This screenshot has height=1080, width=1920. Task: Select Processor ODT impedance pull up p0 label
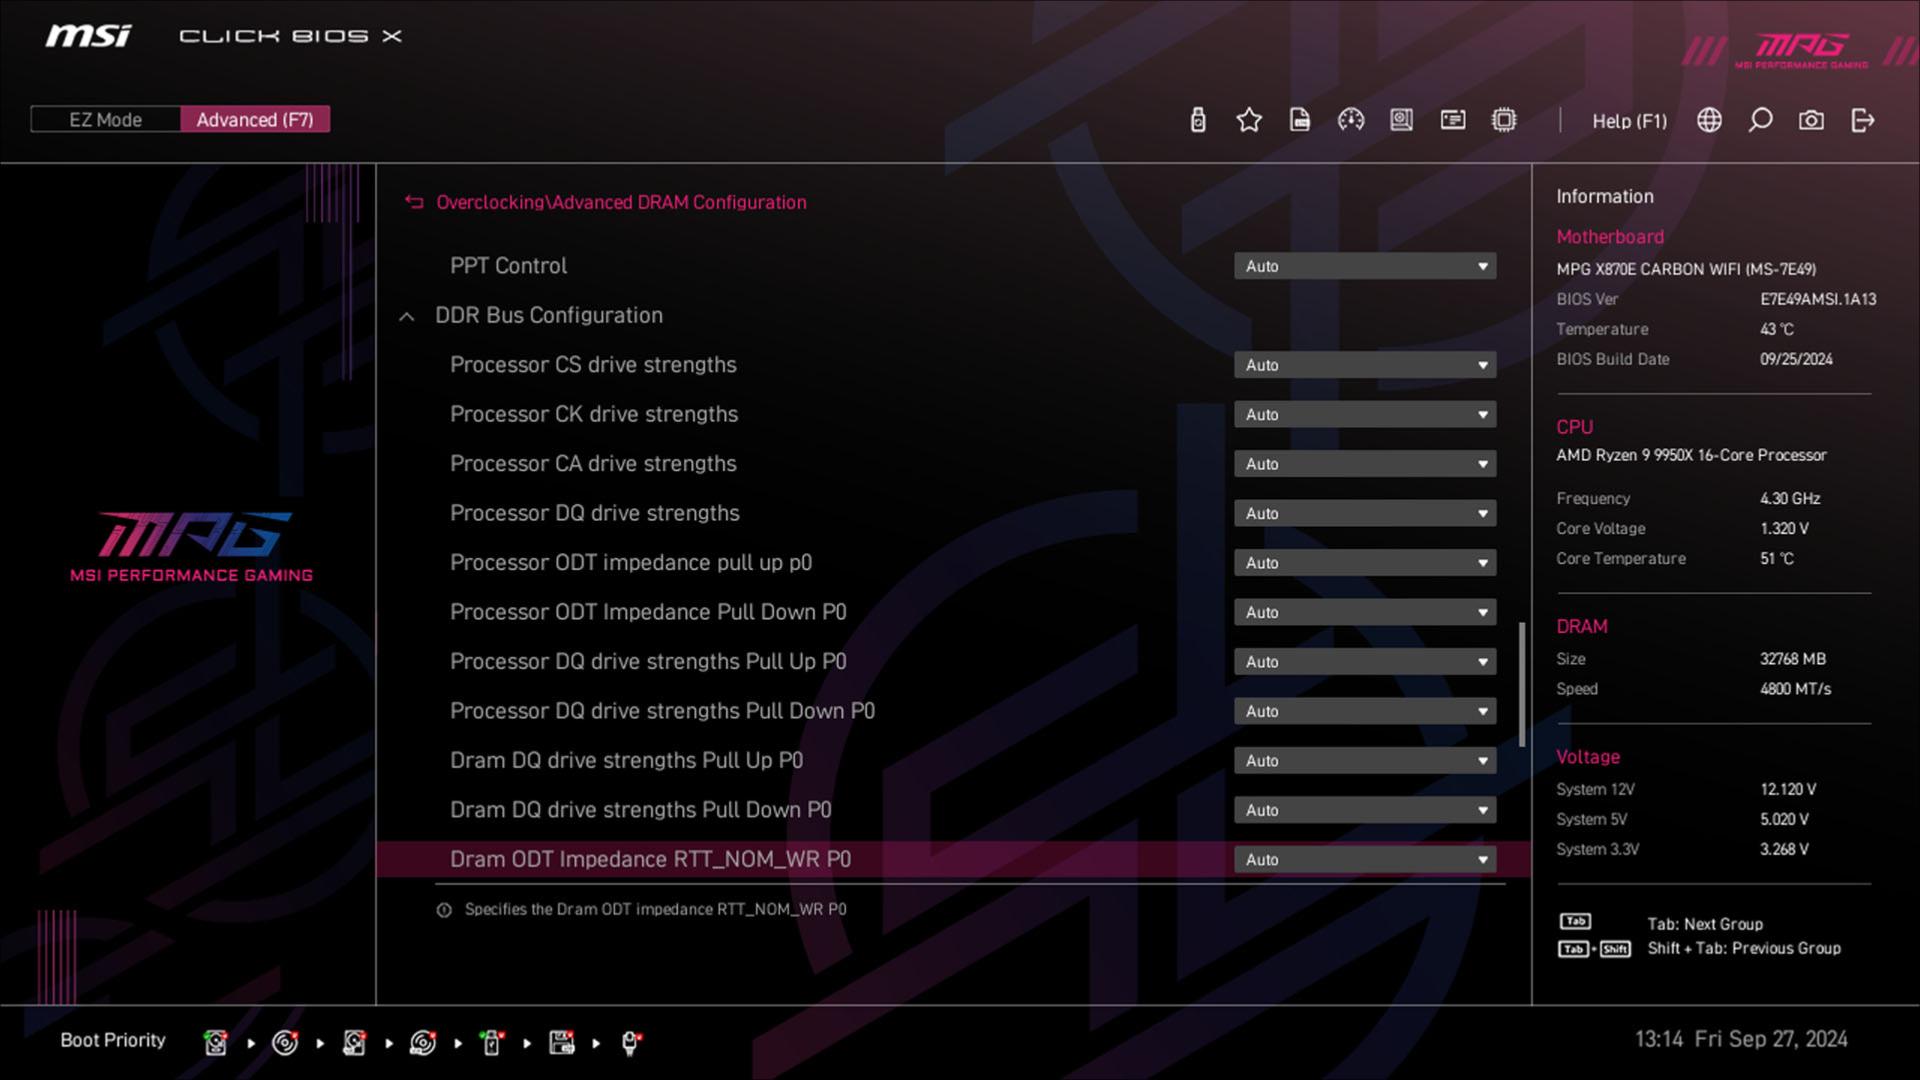(631, 563)
